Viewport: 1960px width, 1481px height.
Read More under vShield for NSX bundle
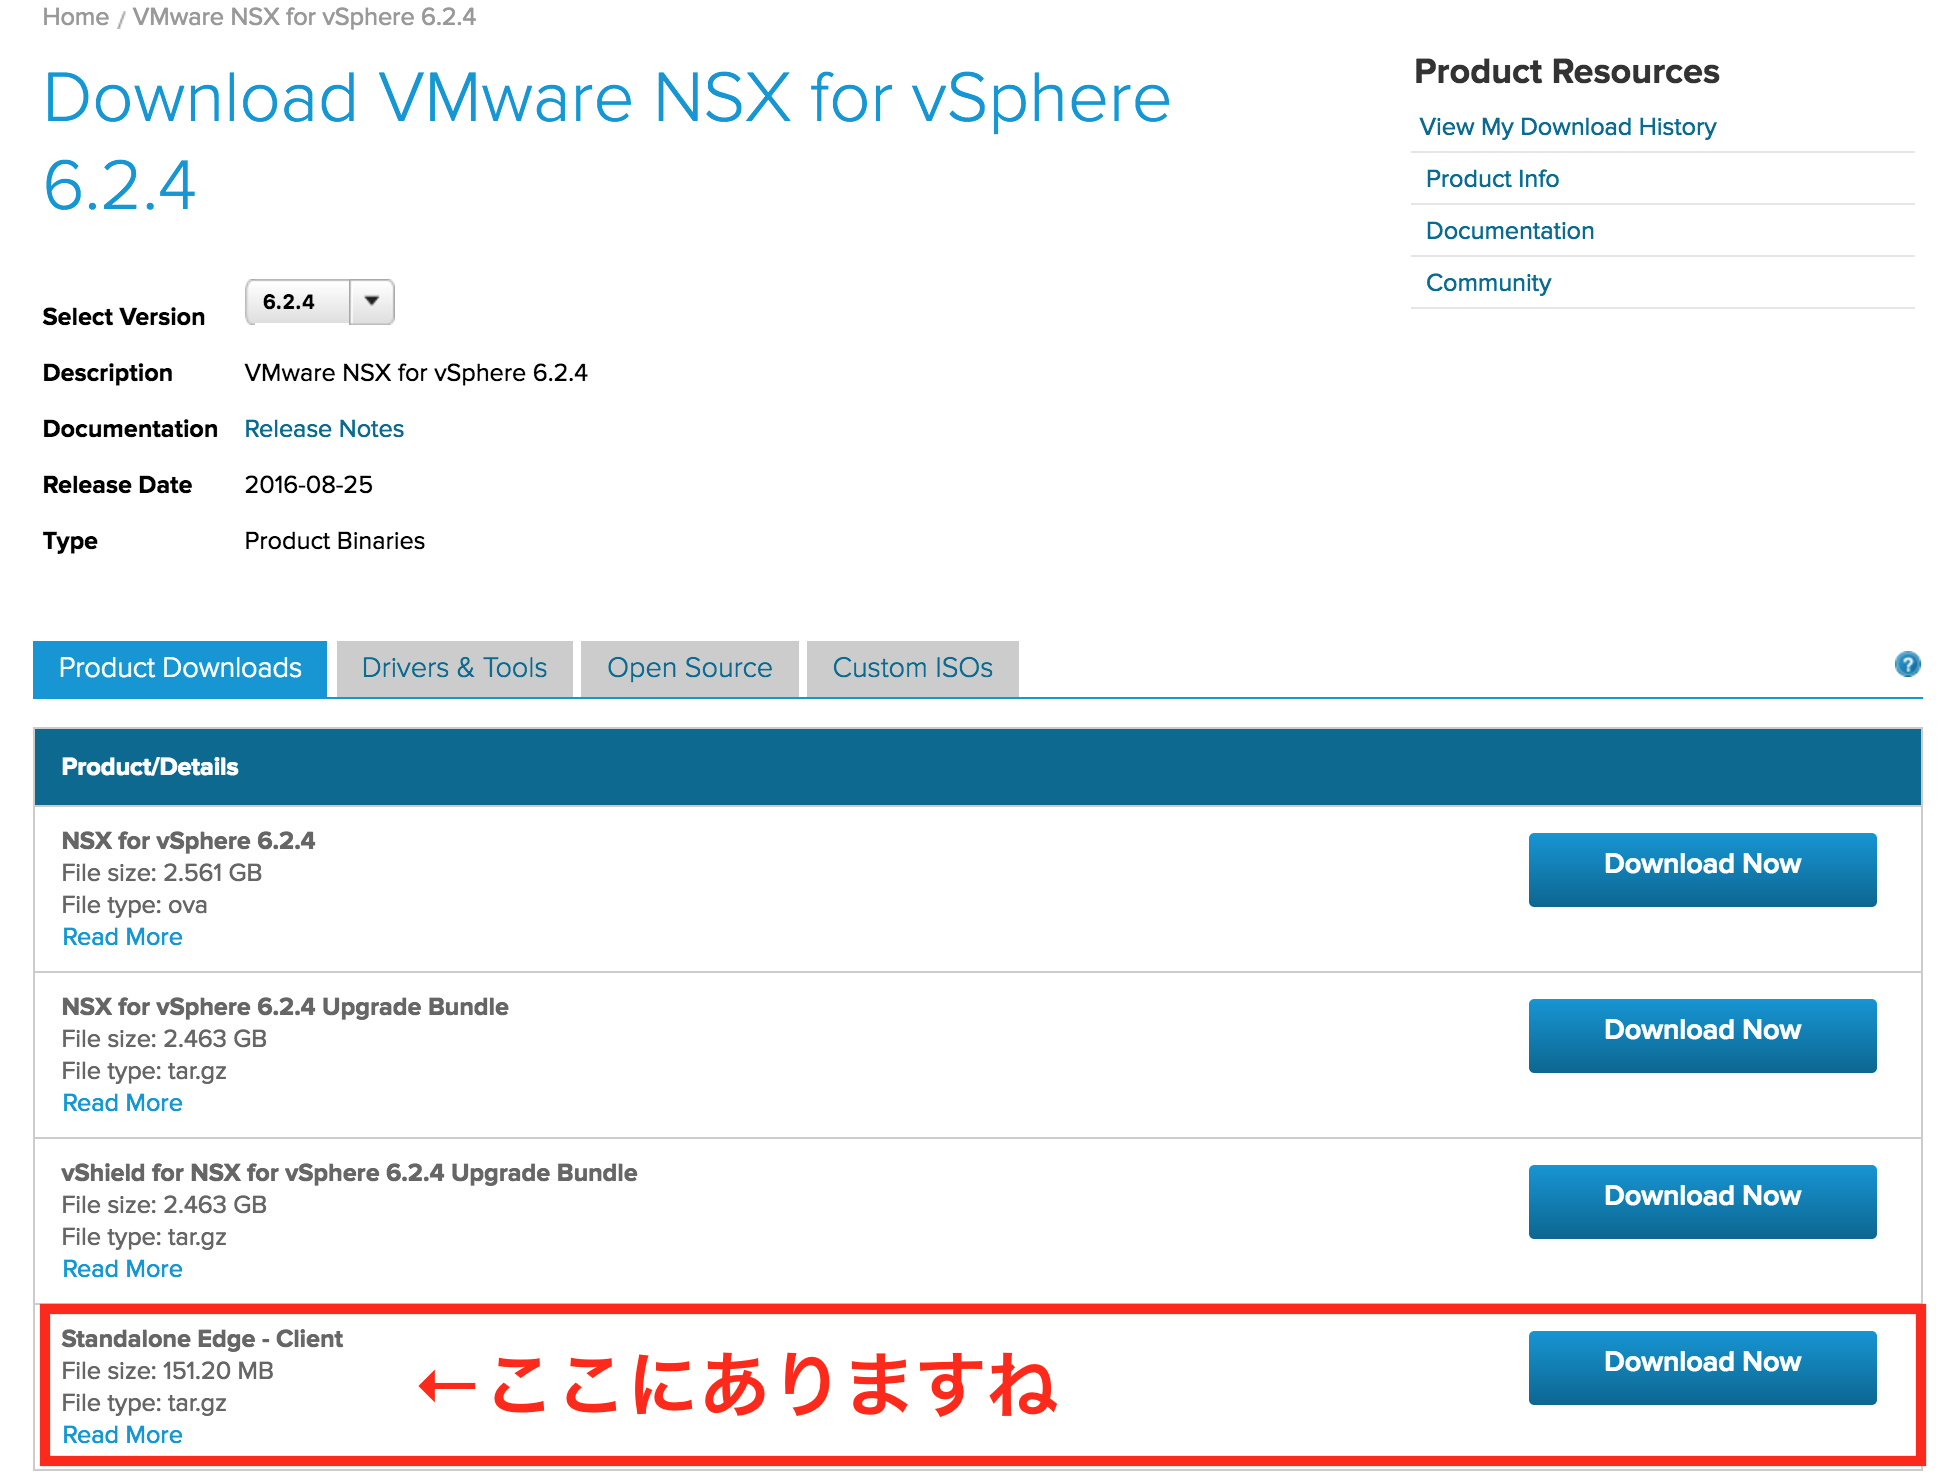(122, 1269)
